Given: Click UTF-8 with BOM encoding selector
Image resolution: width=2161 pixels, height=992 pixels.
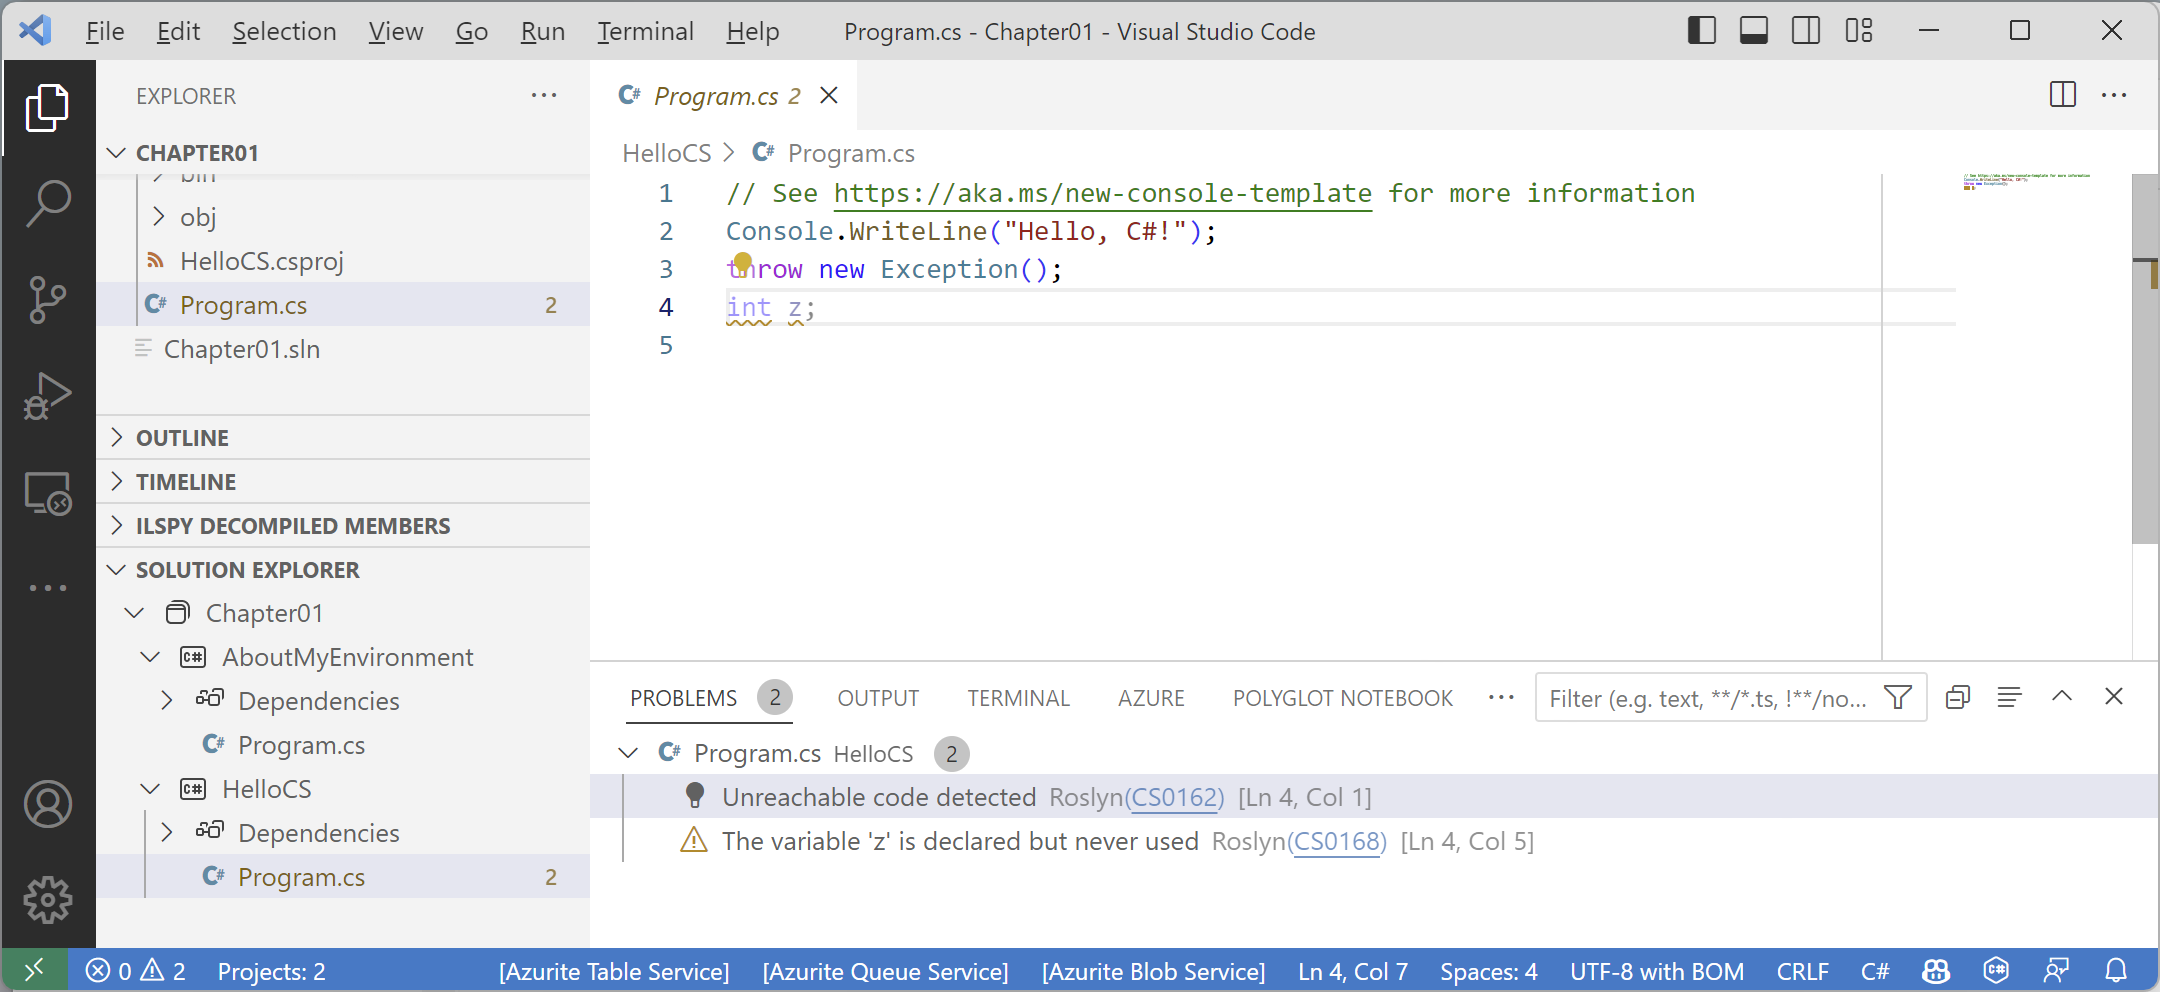Looking at the screenshot, I should point(1656,971).
